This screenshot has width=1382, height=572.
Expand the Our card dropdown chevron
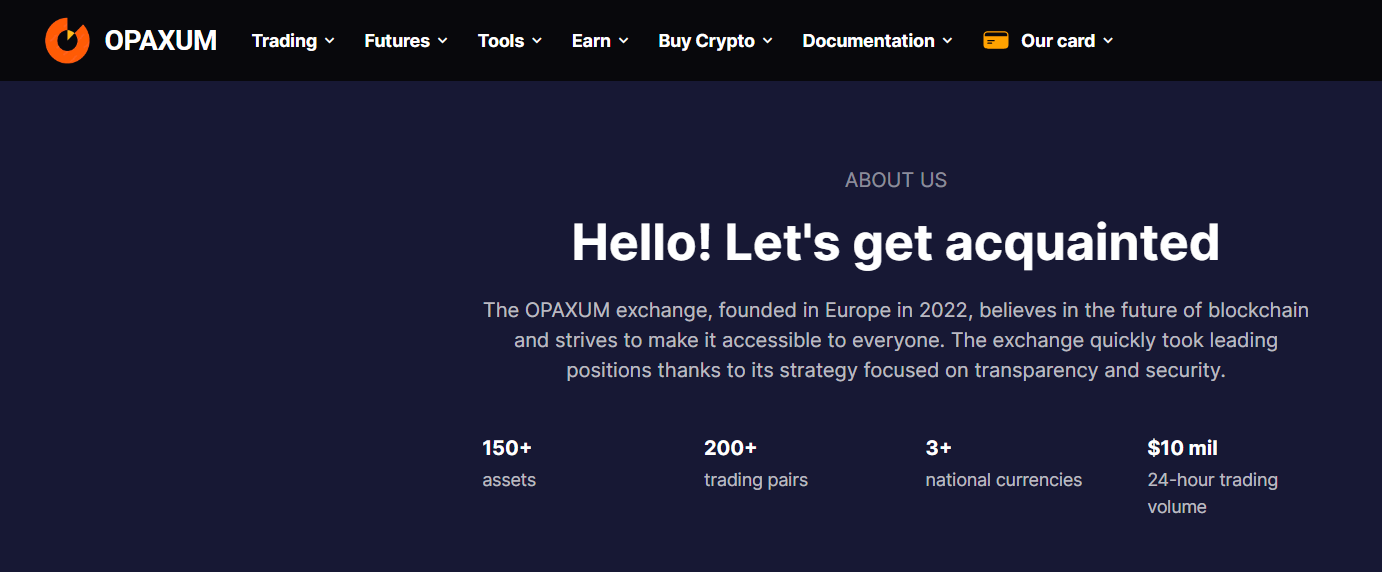point(1108,41)
